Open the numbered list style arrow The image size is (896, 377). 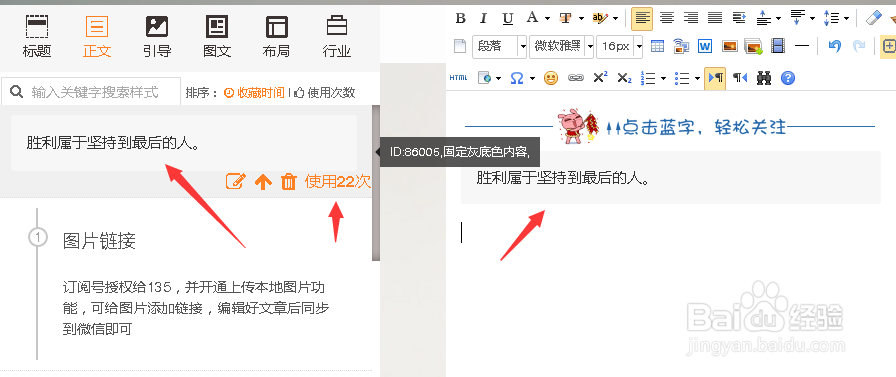[663, 78]
